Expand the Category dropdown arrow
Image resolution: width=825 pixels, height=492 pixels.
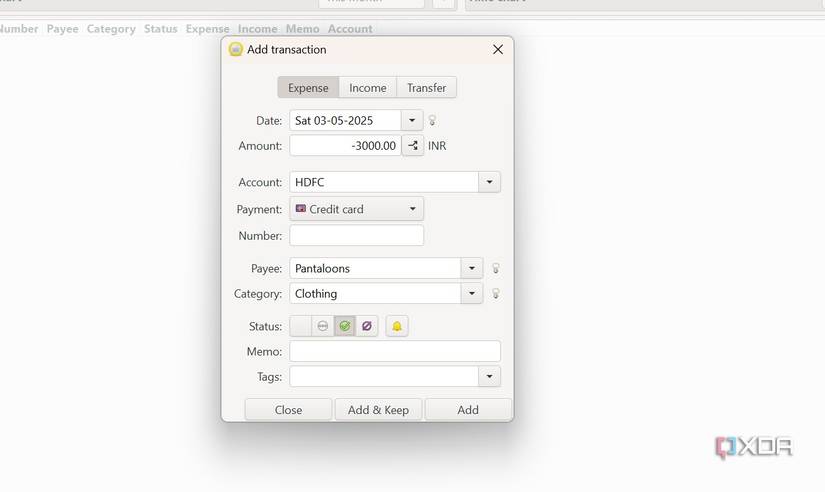[x=472, y=294]
